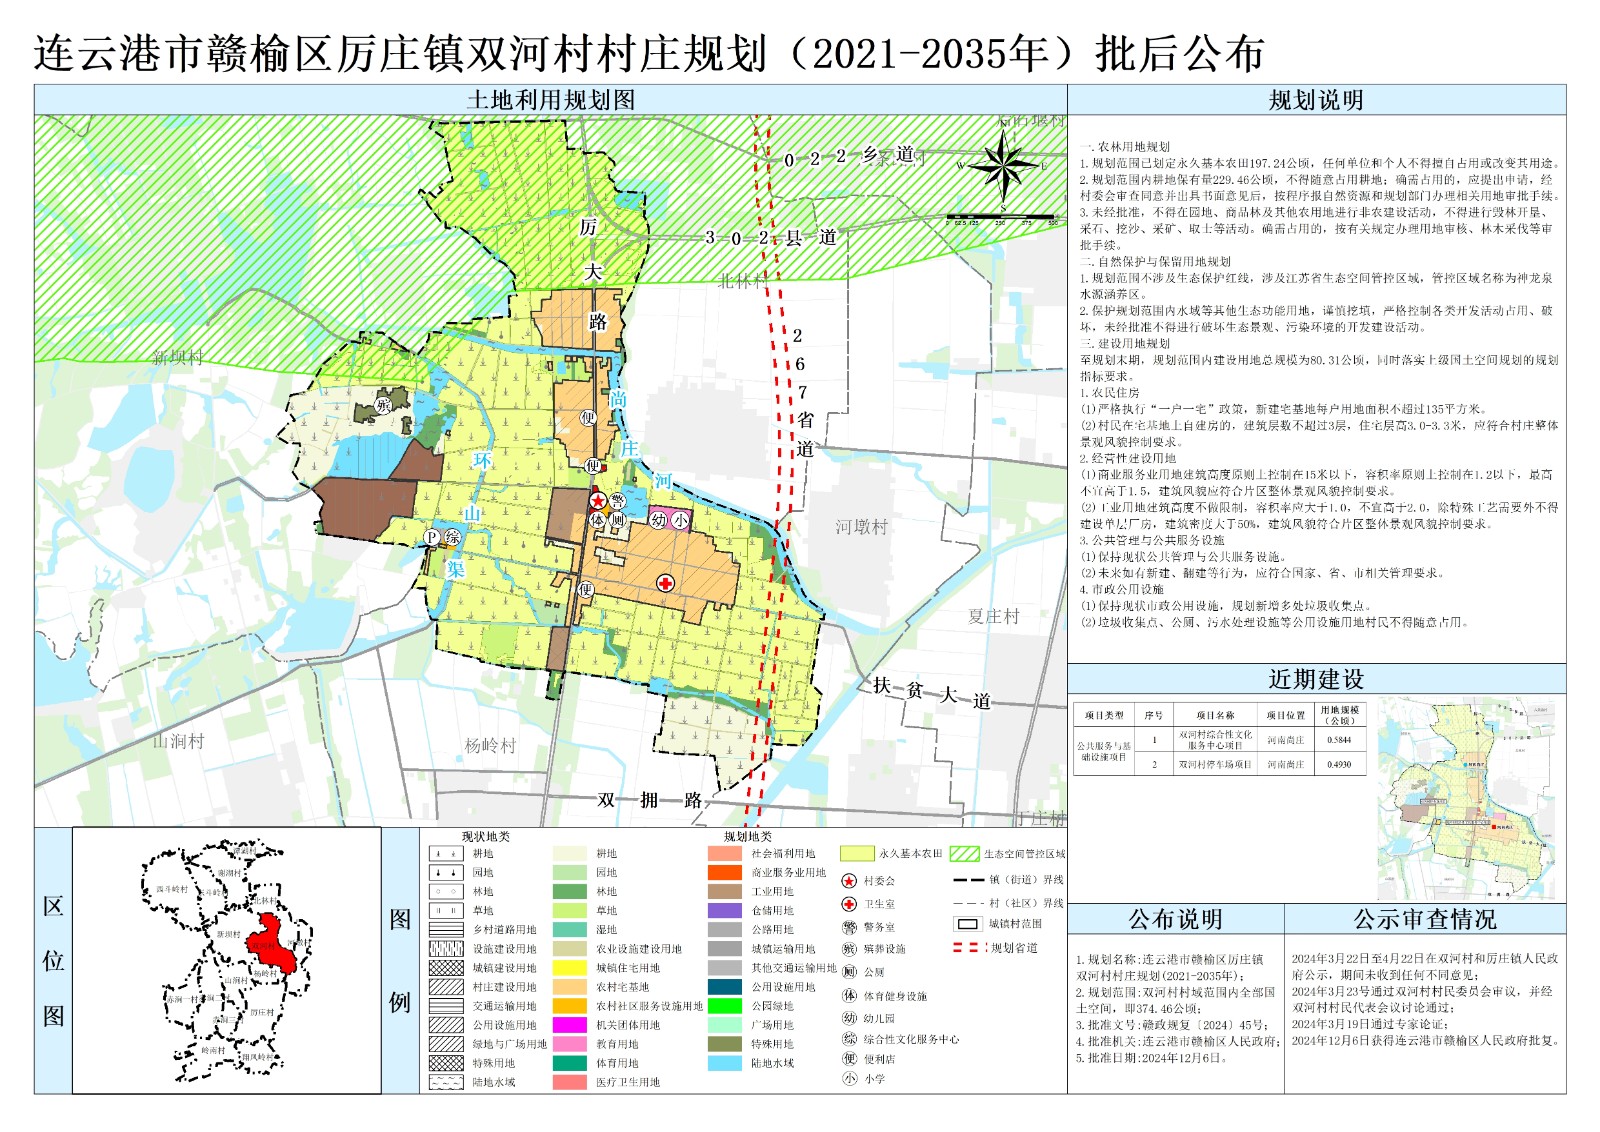Click the 现状 城镇建设用地 crosshatch pattern symbol

pos(446,968)
